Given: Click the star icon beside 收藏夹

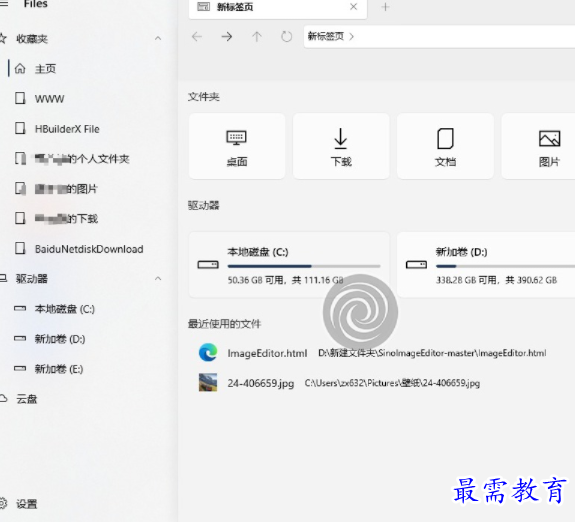Looking at the screenshot, I should point(3,38).
